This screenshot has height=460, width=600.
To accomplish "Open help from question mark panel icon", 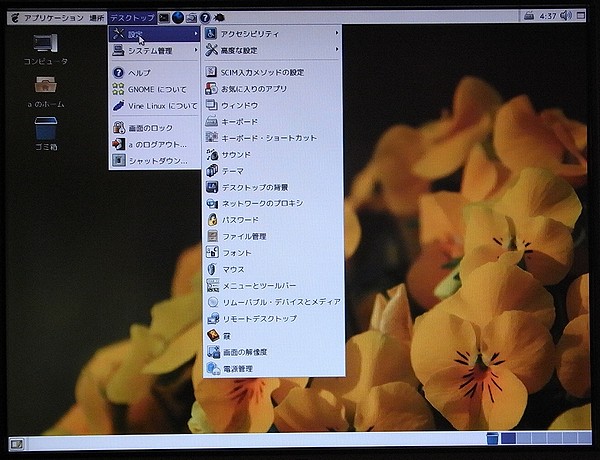I will click(x=205, y=18).
